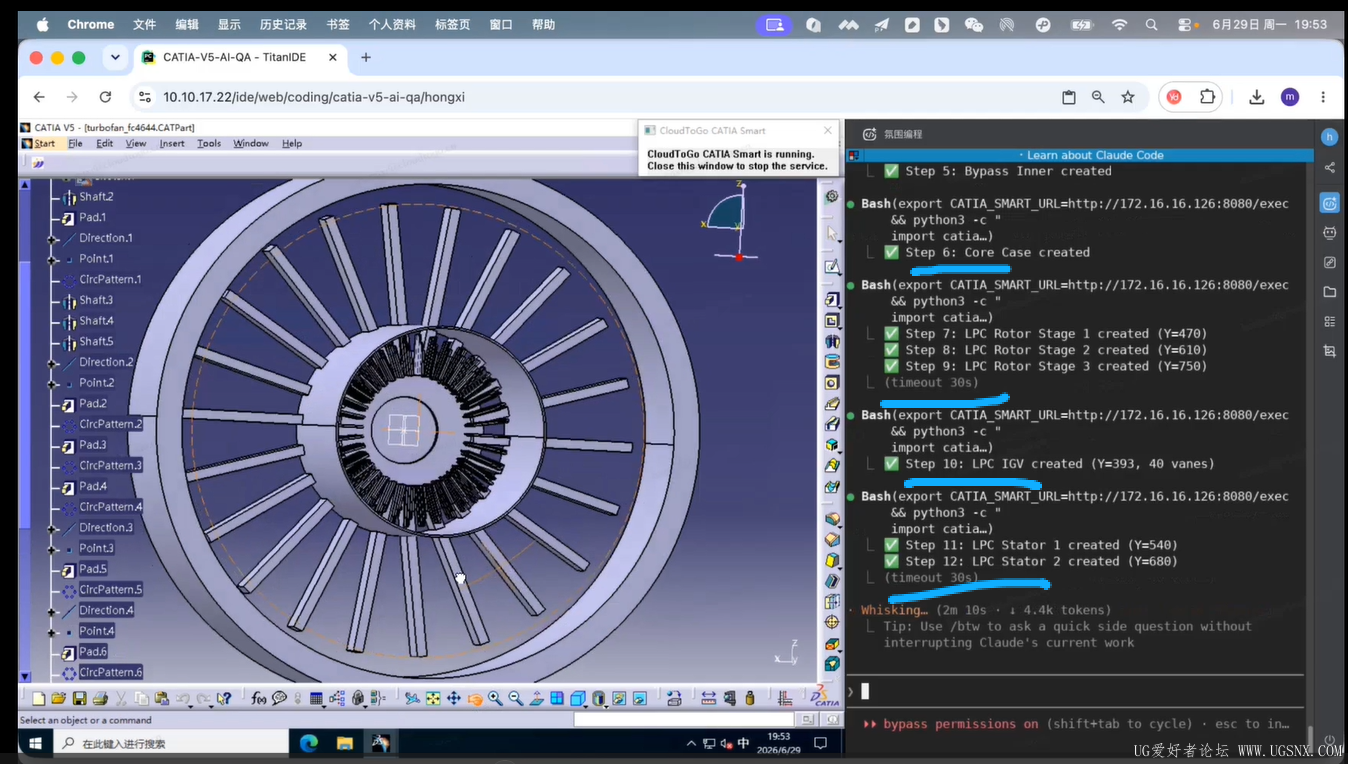
Task: Click the Measure Inertia weight icon
Action: tap(750, 698)
